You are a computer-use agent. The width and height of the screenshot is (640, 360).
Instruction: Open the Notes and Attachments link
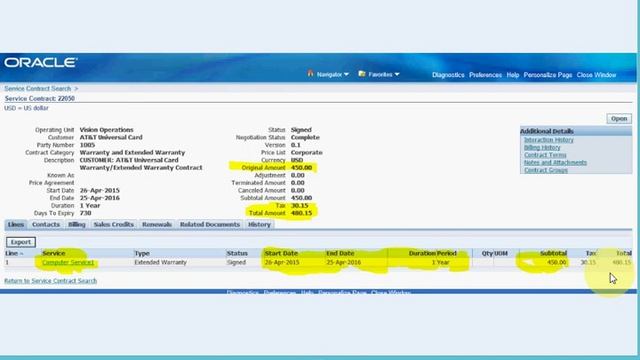(555, 162)
